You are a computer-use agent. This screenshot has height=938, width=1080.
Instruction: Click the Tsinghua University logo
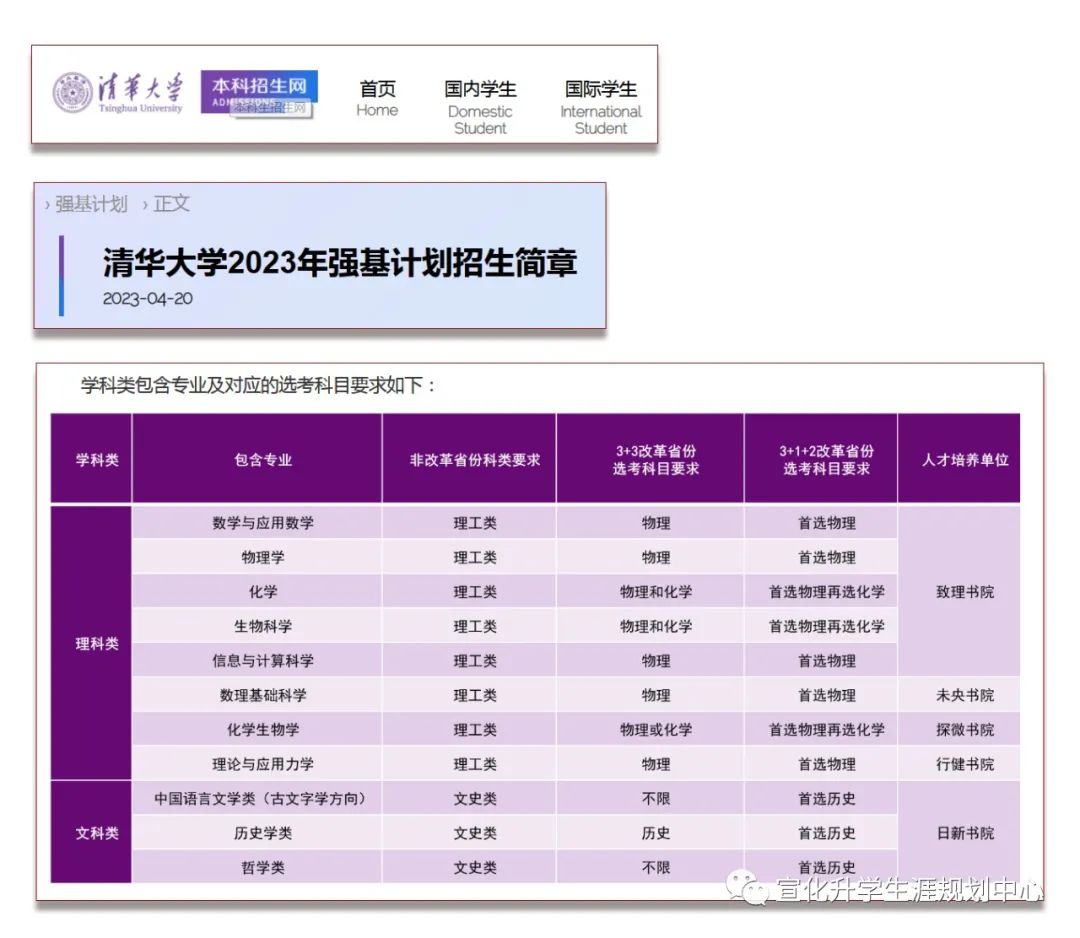tap(118, 92)
